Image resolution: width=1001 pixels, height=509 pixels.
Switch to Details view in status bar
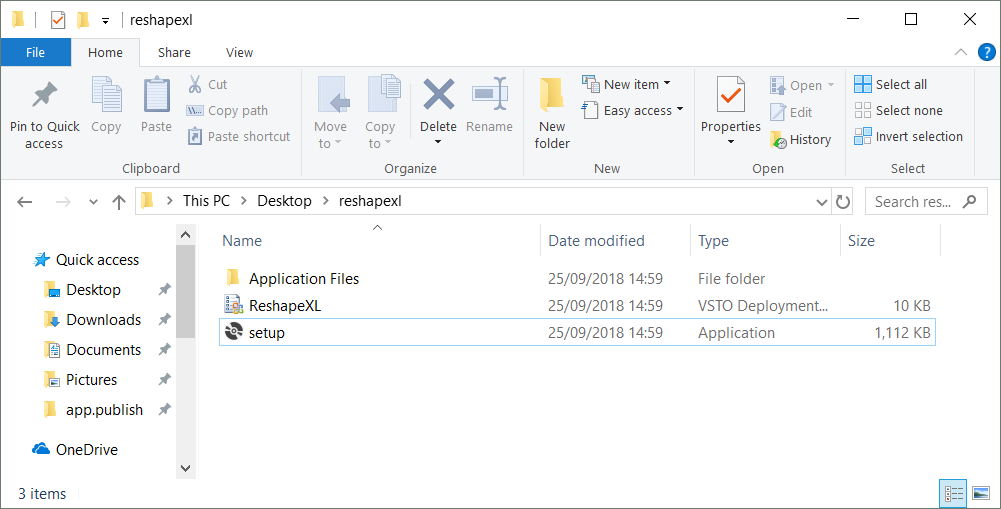coord(954,493)
